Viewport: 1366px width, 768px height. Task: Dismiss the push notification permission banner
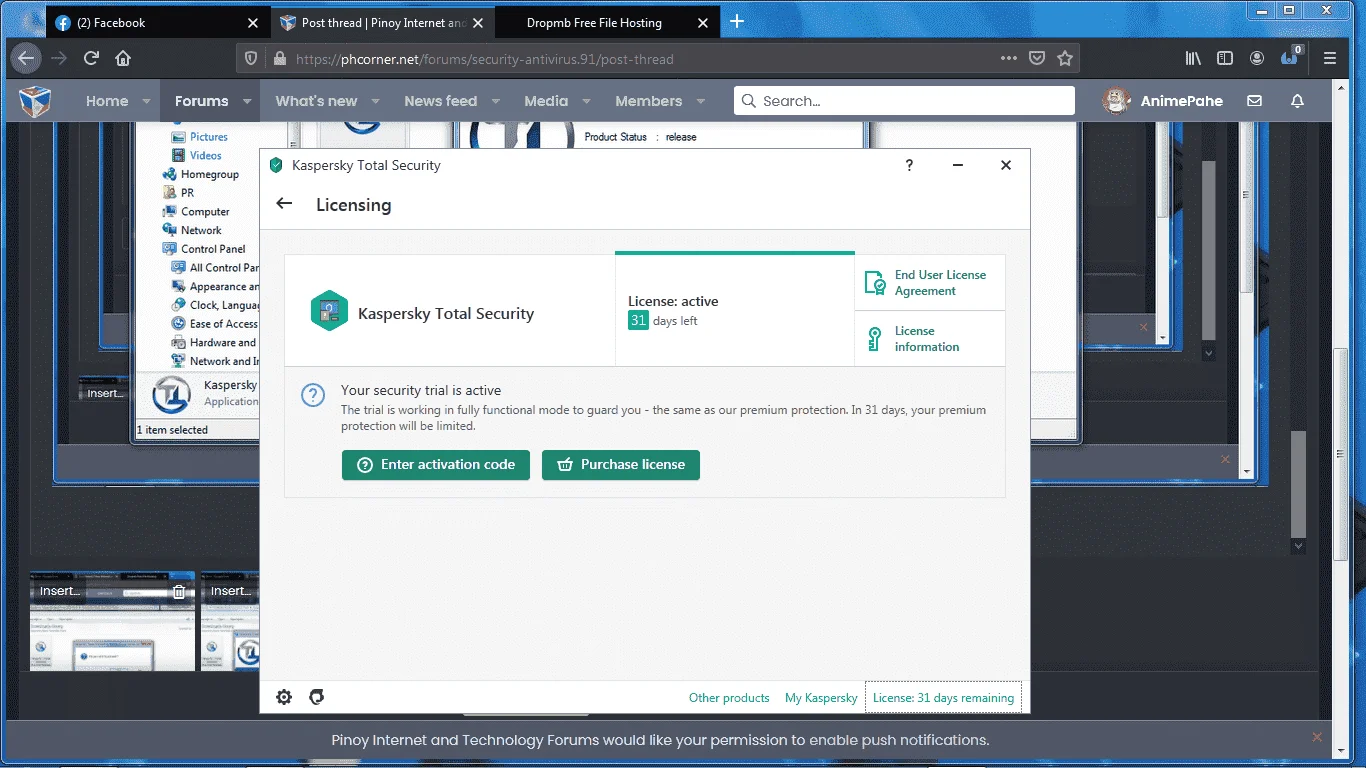pyautogui.click(x=1316, y=737)
